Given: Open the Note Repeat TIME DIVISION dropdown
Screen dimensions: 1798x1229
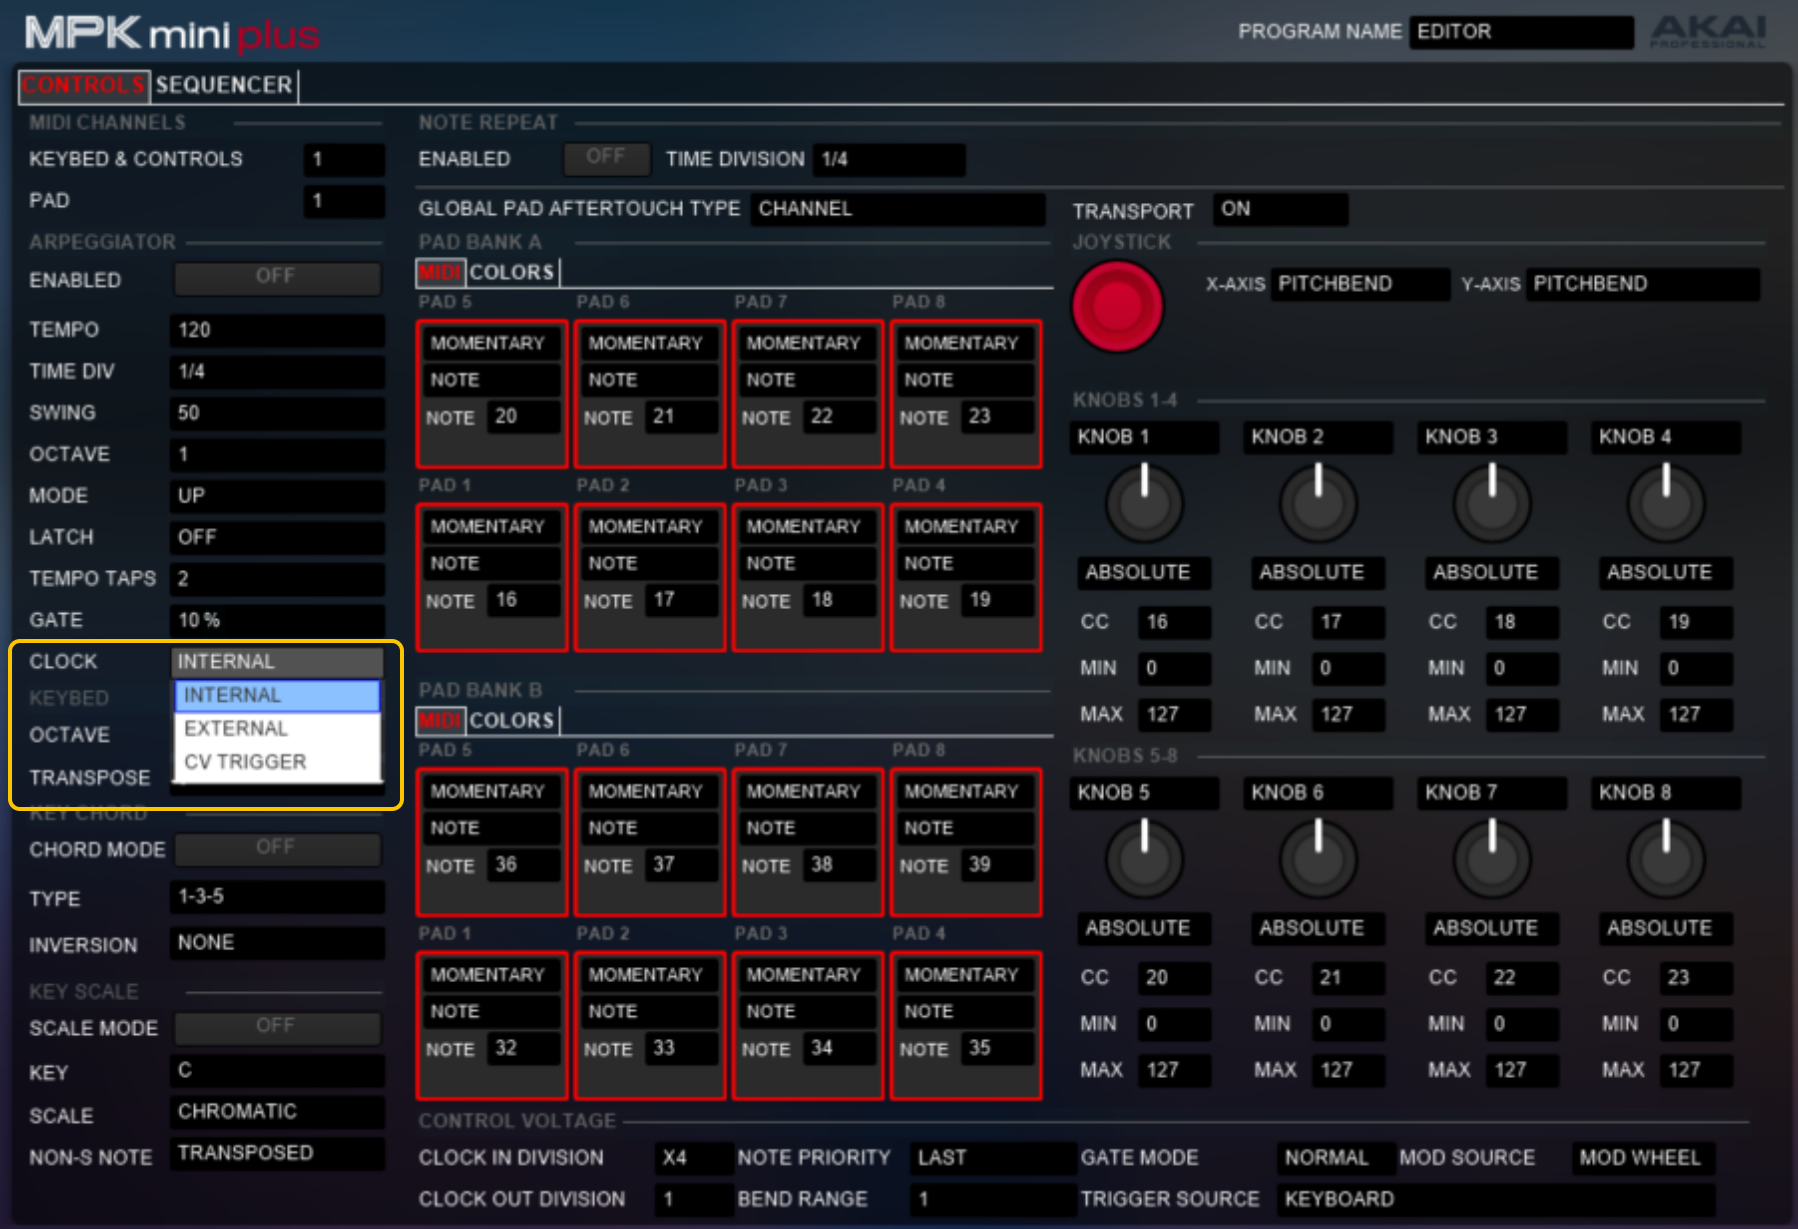Looking at the screenshot, I should click(x=890, y=159).
